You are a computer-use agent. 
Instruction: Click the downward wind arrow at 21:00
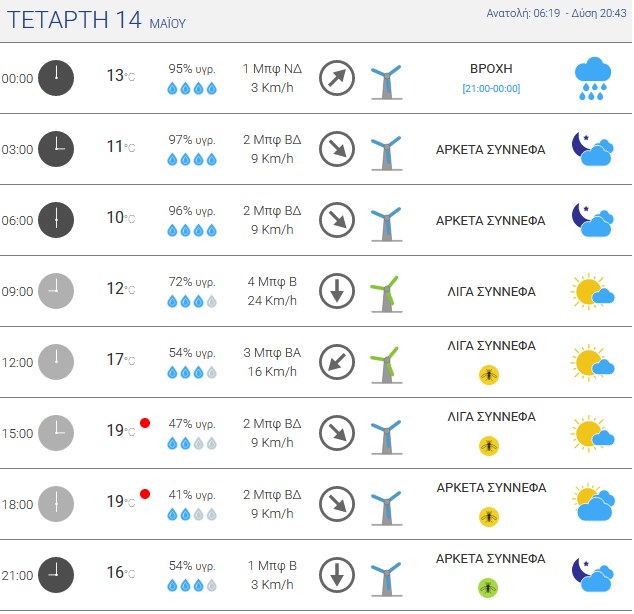(x=337, y=575)
